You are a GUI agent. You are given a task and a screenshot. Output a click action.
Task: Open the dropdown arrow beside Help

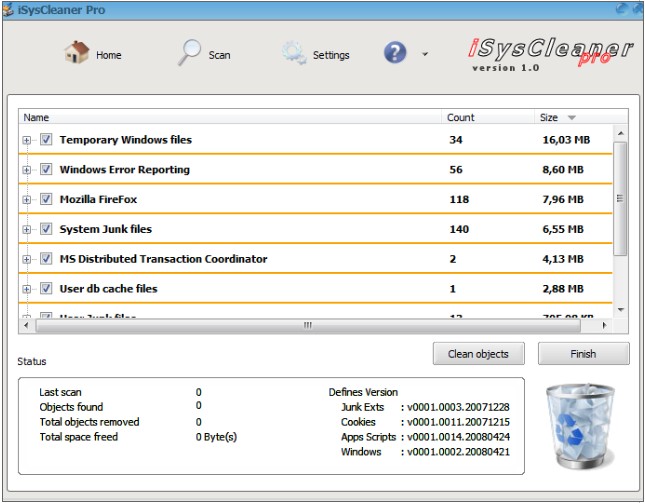coord(425,55)
